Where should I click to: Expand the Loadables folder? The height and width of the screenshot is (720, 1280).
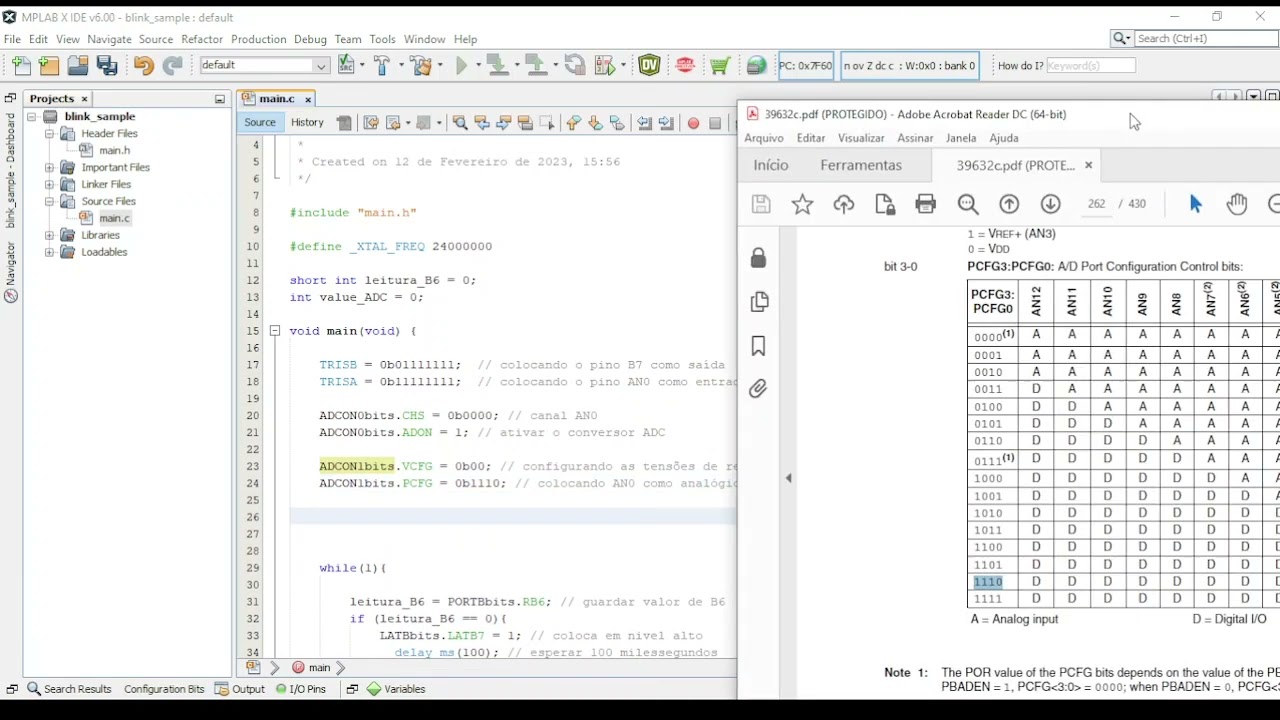(49, 253)
